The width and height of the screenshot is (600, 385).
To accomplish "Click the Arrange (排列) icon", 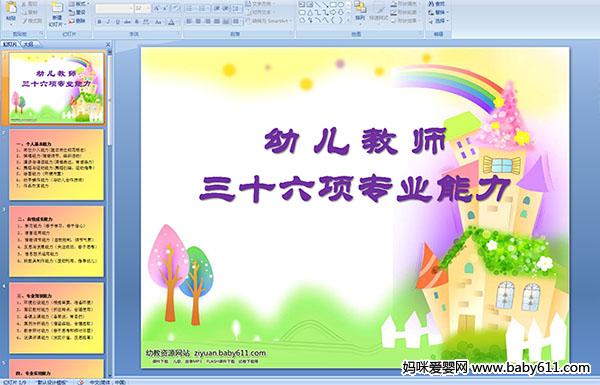I will (x=360, y=7).
